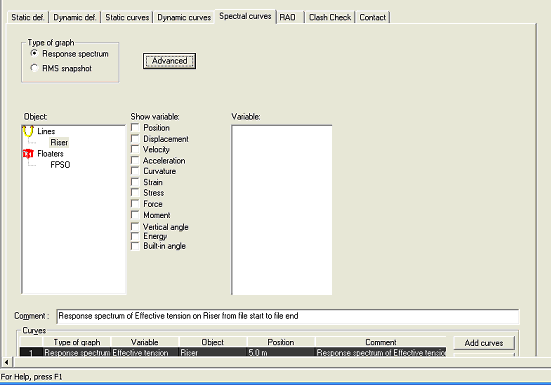Screen dimensions: 551x387
Task: Switch to the Dynamic curves tab
Action: coord(184,17)
